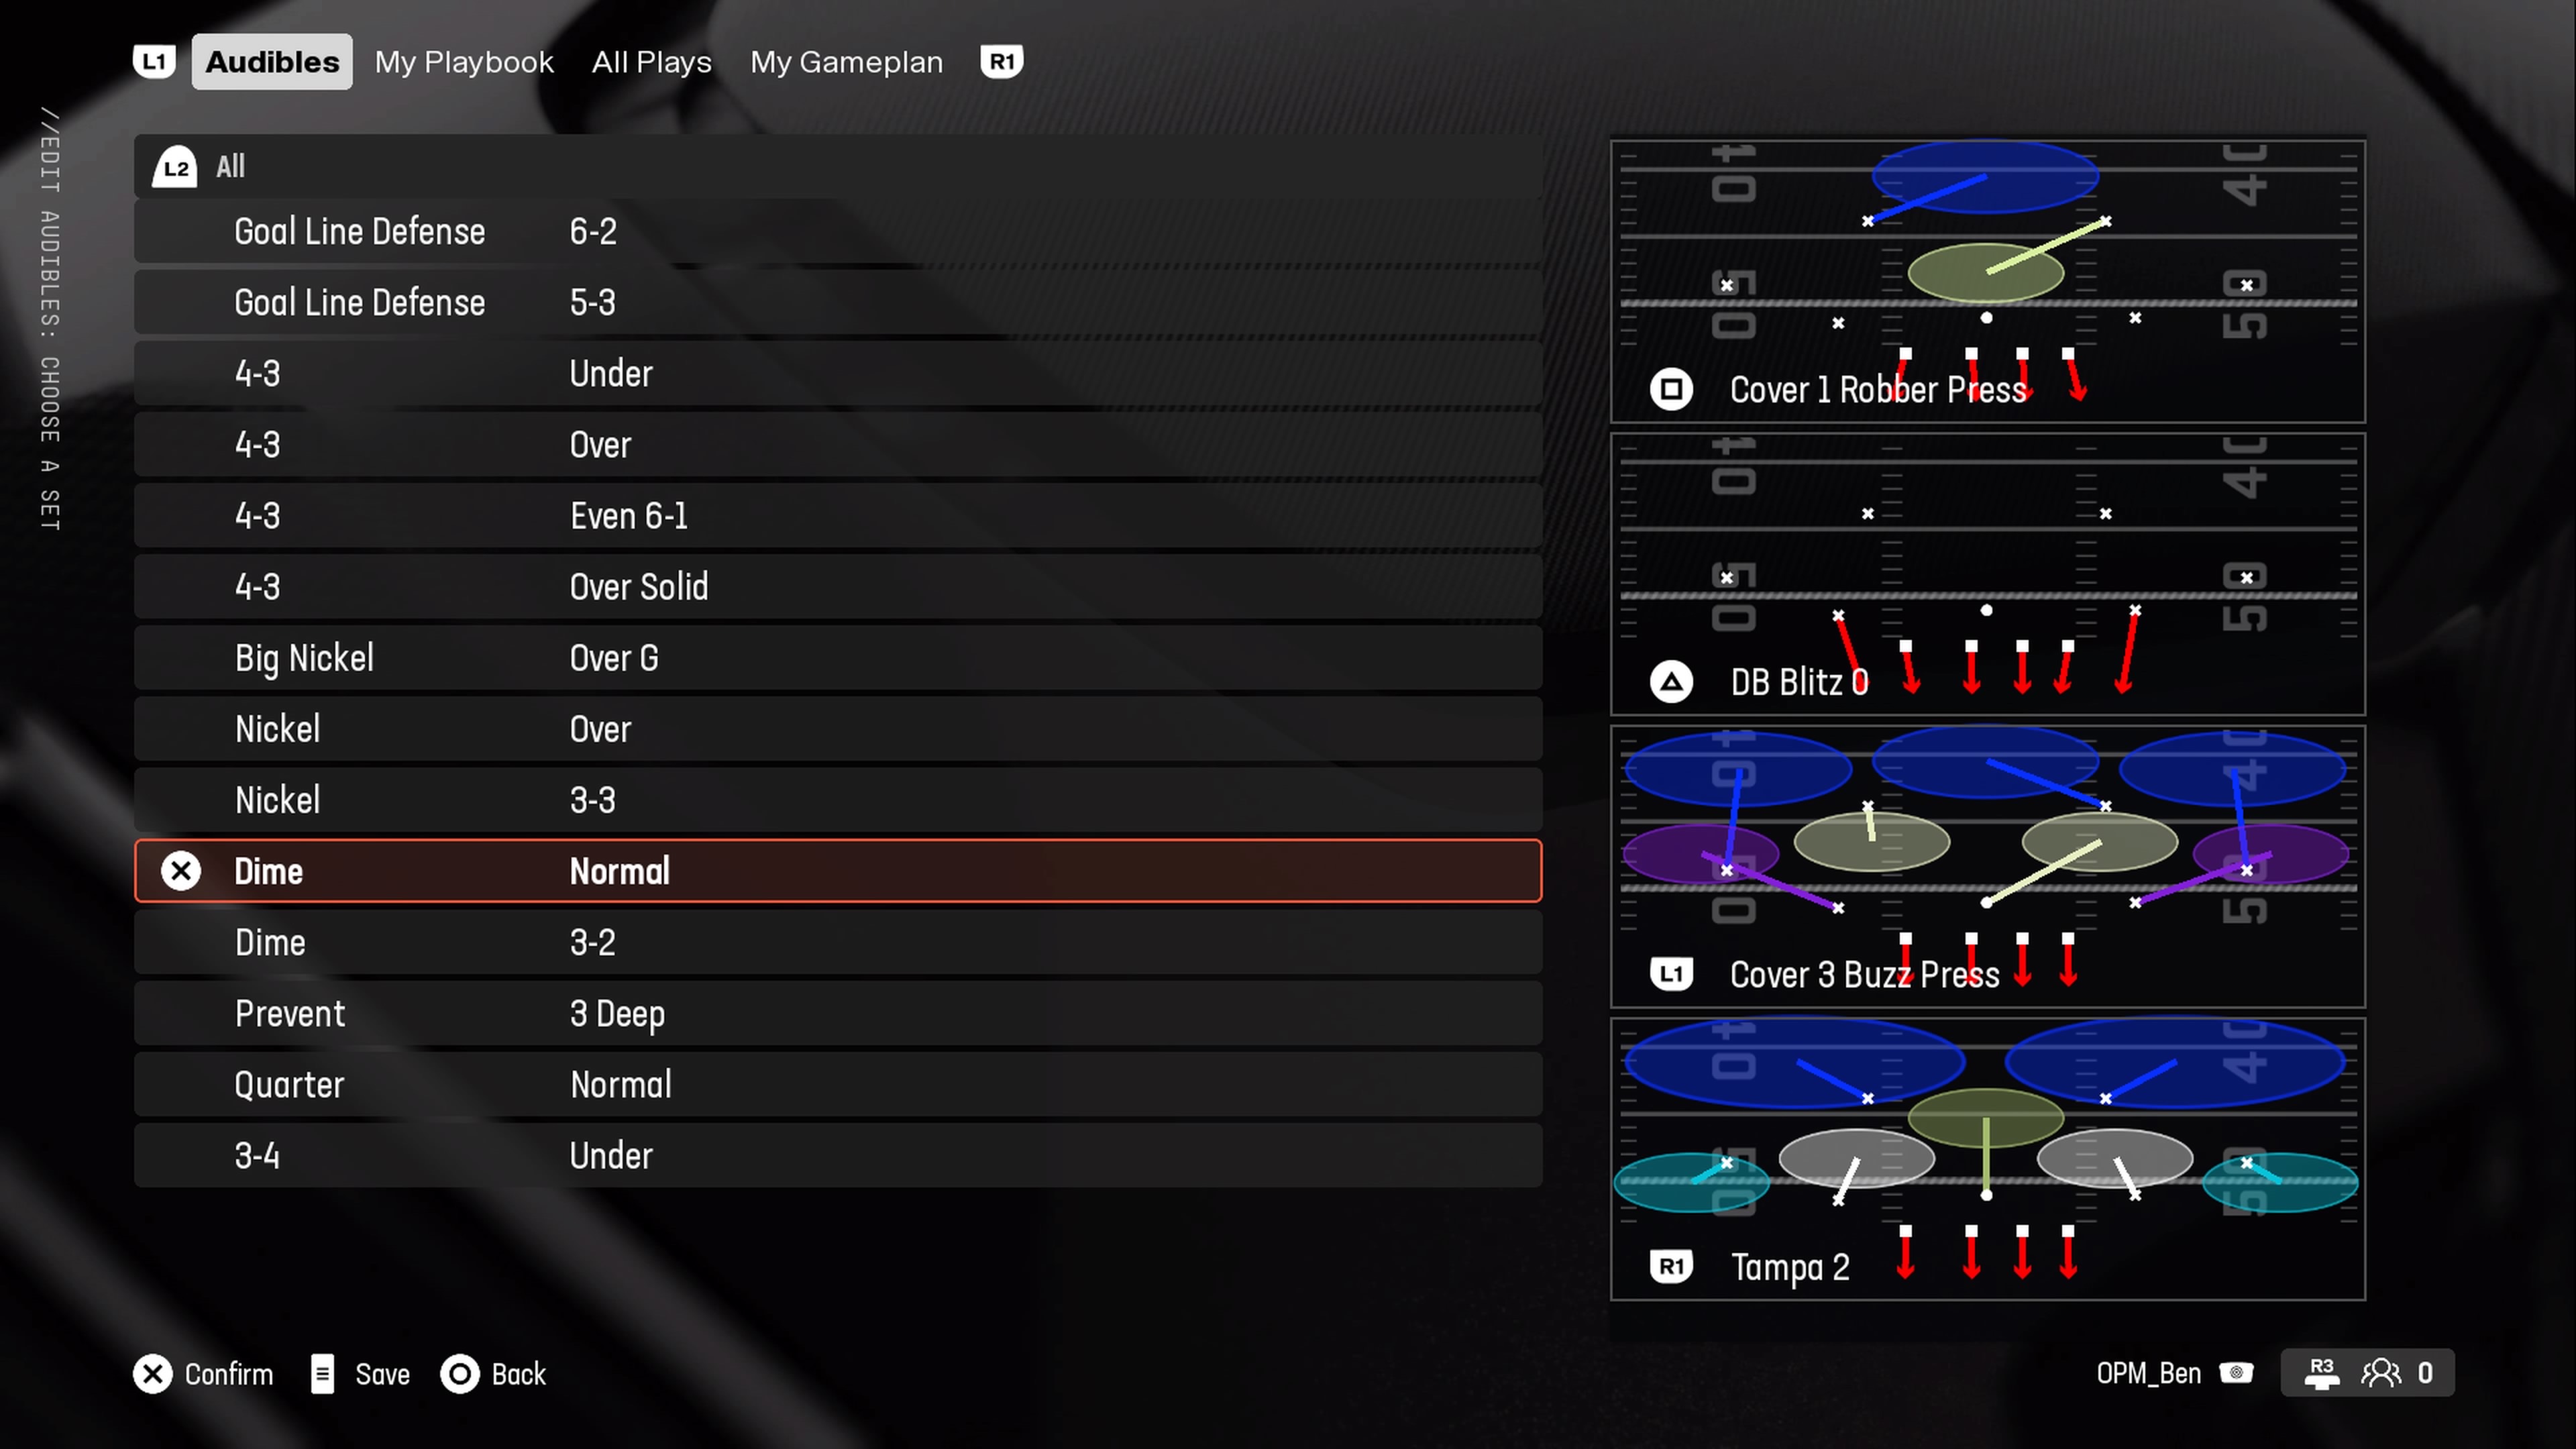Open the My Gameplan menu item

(x=847, y=60)
